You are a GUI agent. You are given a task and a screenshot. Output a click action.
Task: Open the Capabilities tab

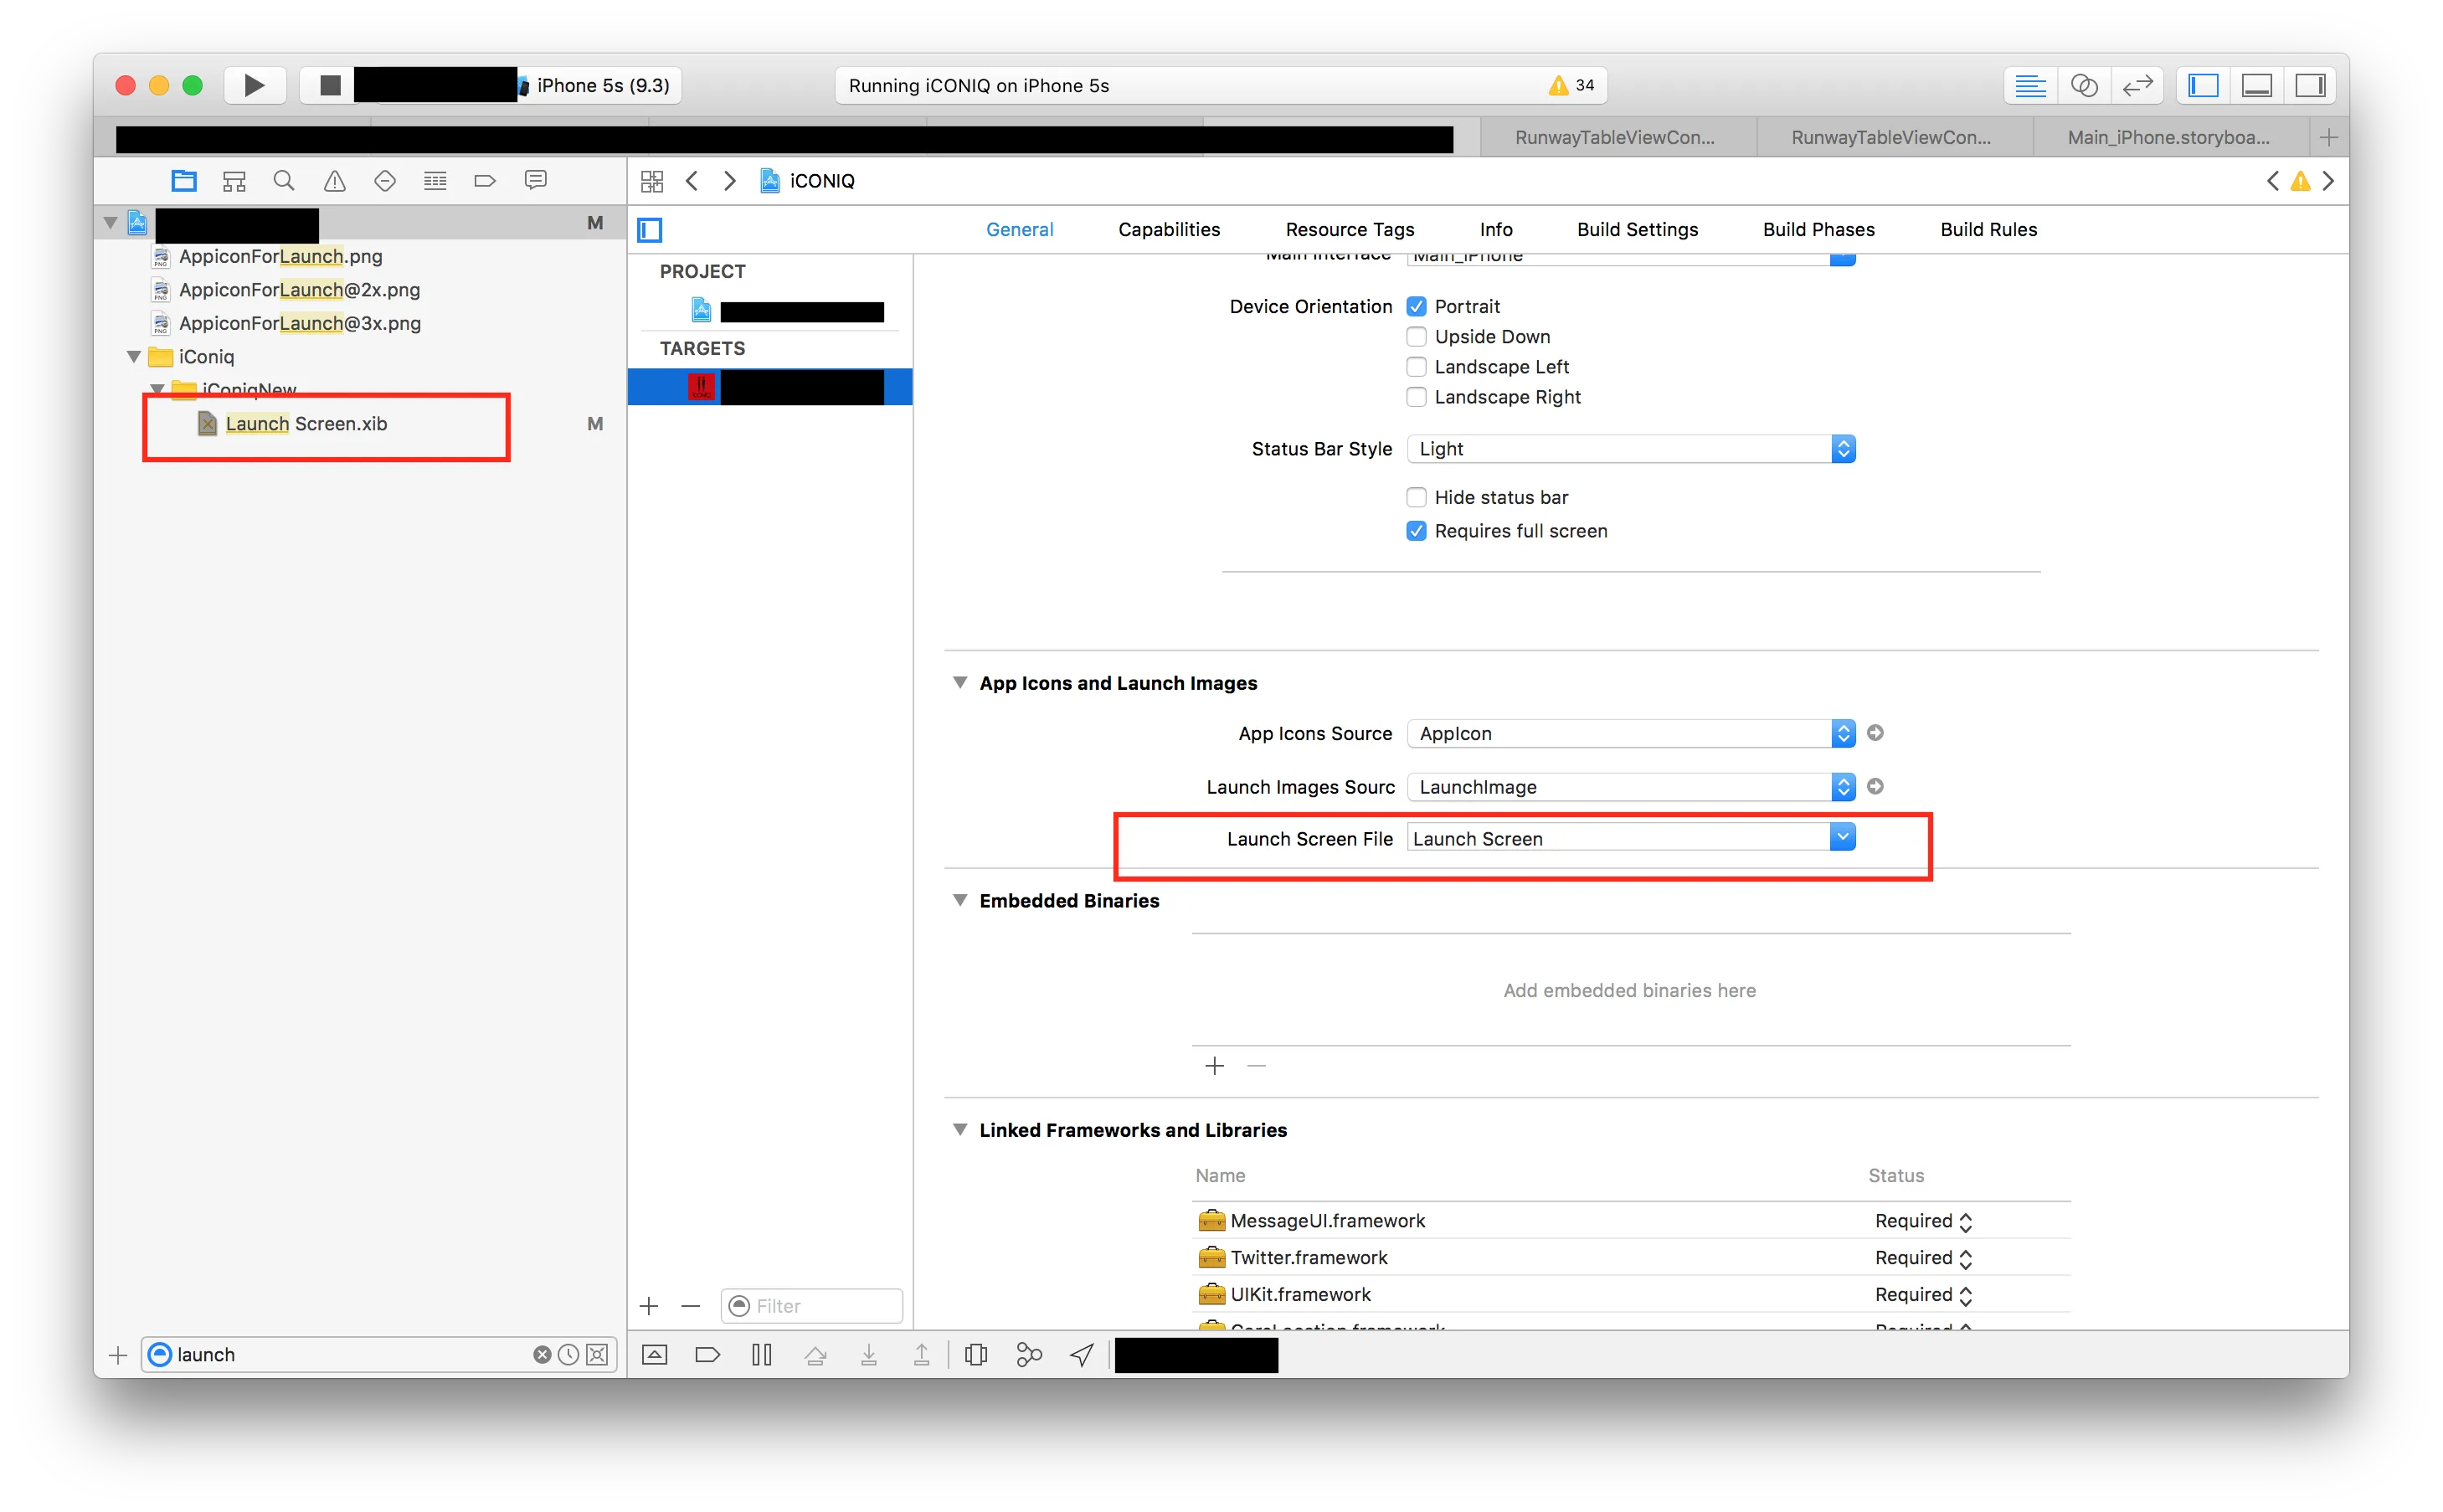(1168, 229)
